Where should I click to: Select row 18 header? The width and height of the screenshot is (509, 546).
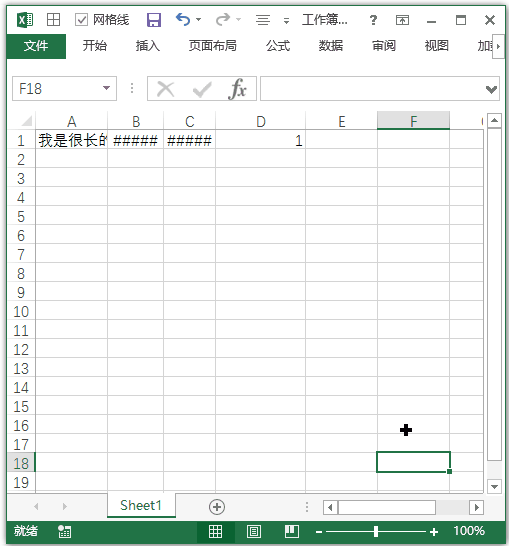pos(21,463)
